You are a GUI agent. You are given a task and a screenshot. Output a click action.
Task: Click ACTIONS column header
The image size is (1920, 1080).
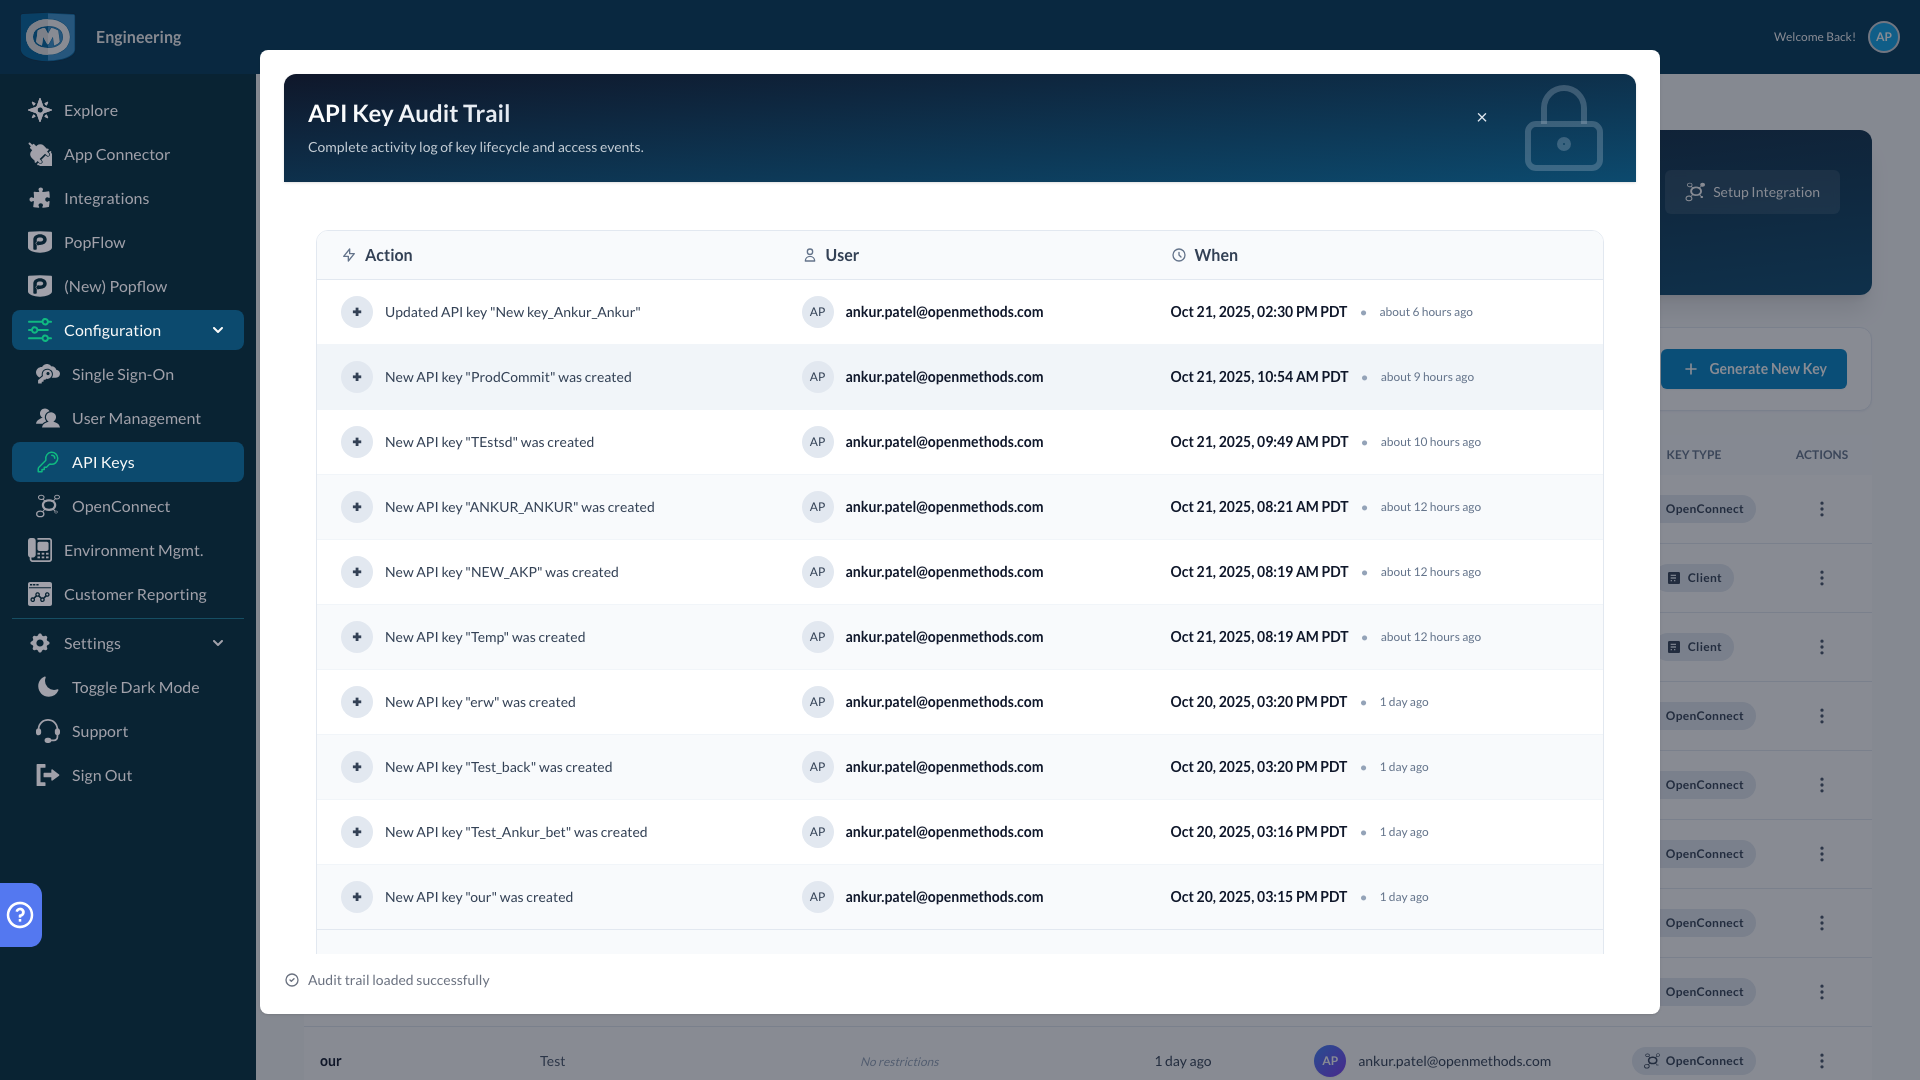point(1821,455)
